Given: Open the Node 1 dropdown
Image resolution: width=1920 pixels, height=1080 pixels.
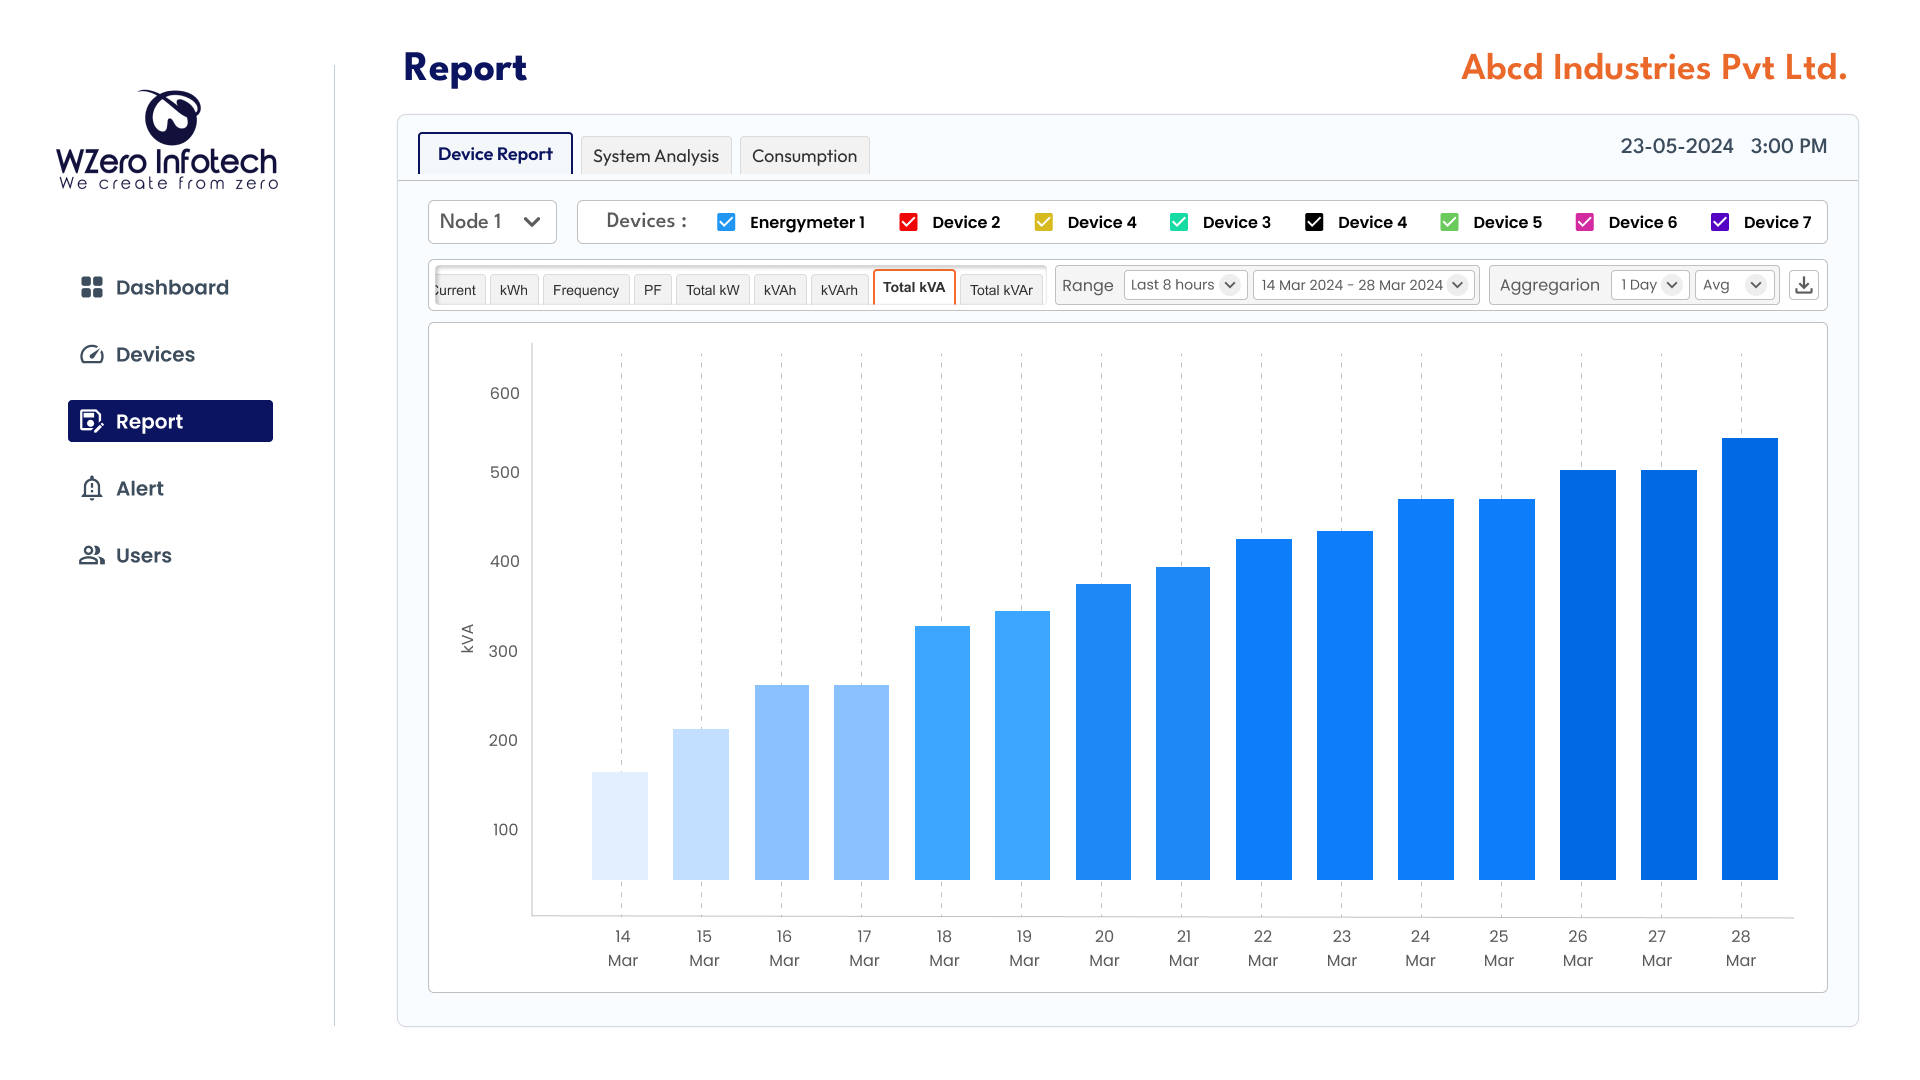Looking at the screenshot, I should (492, 222).
